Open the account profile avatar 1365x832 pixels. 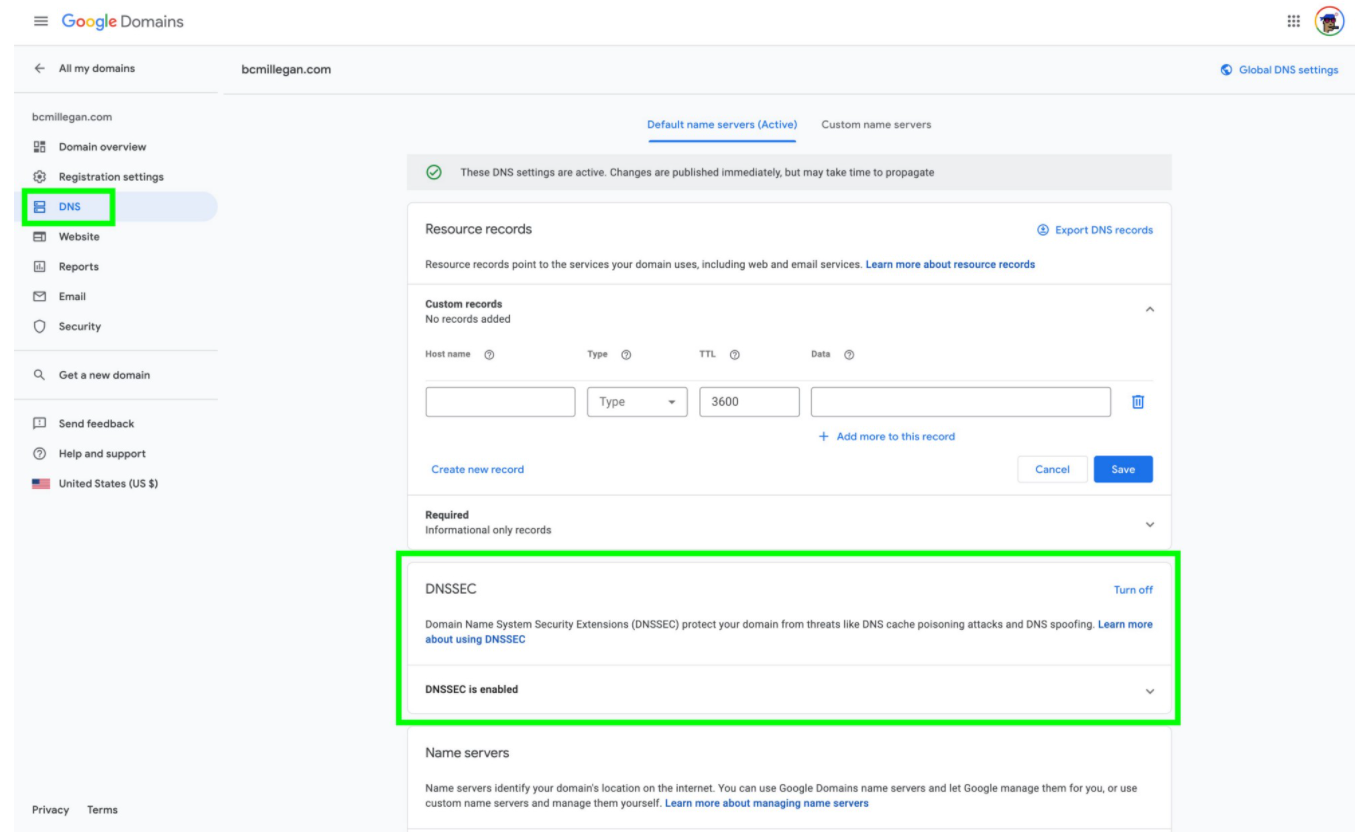1329,21
